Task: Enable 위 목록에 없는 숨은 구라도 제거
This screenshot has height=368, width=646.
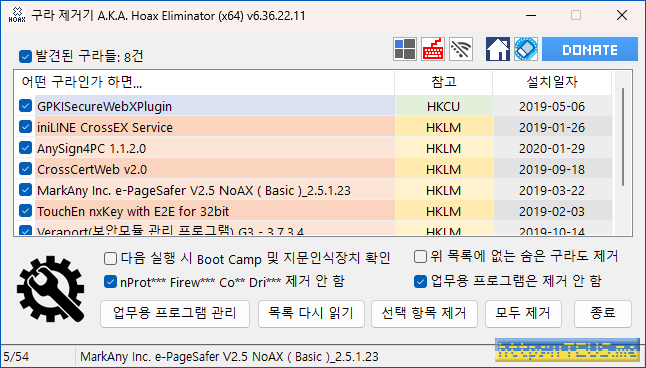Action: pyautogui.click(x=420, y=257)
